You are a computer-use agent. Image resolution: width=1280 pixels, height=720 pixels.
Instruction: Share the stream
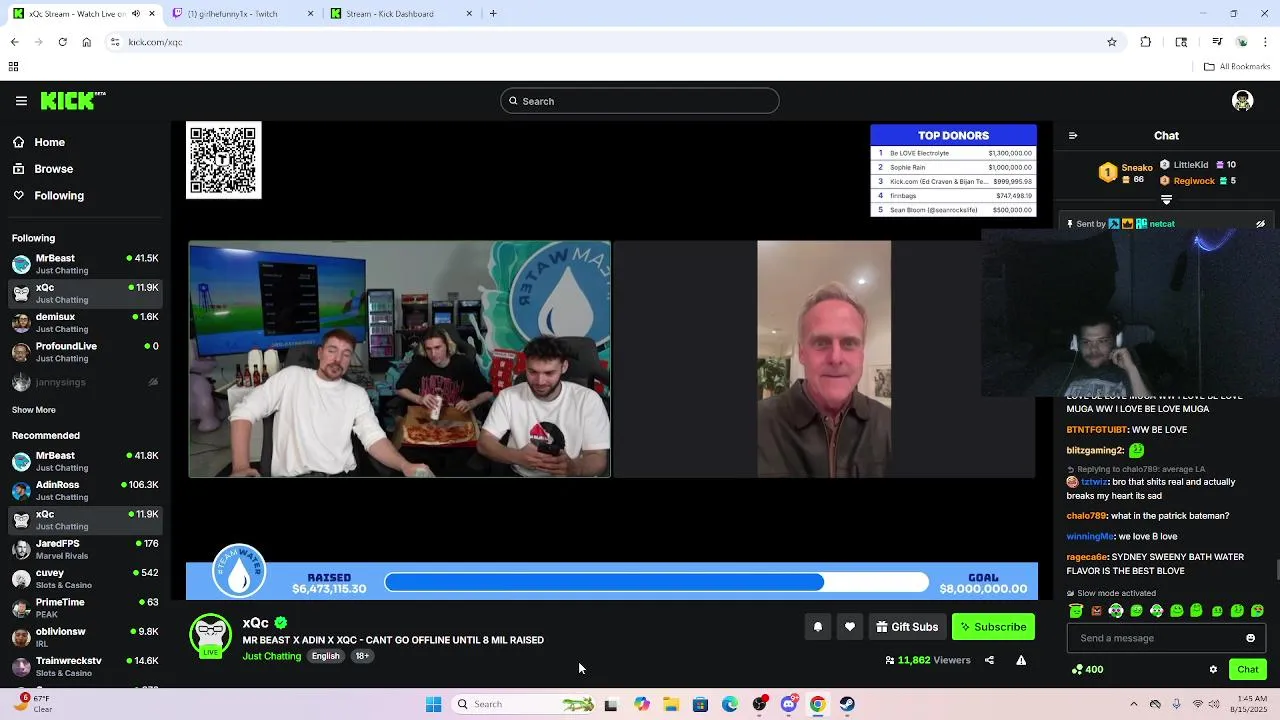[x=989, y=660]
